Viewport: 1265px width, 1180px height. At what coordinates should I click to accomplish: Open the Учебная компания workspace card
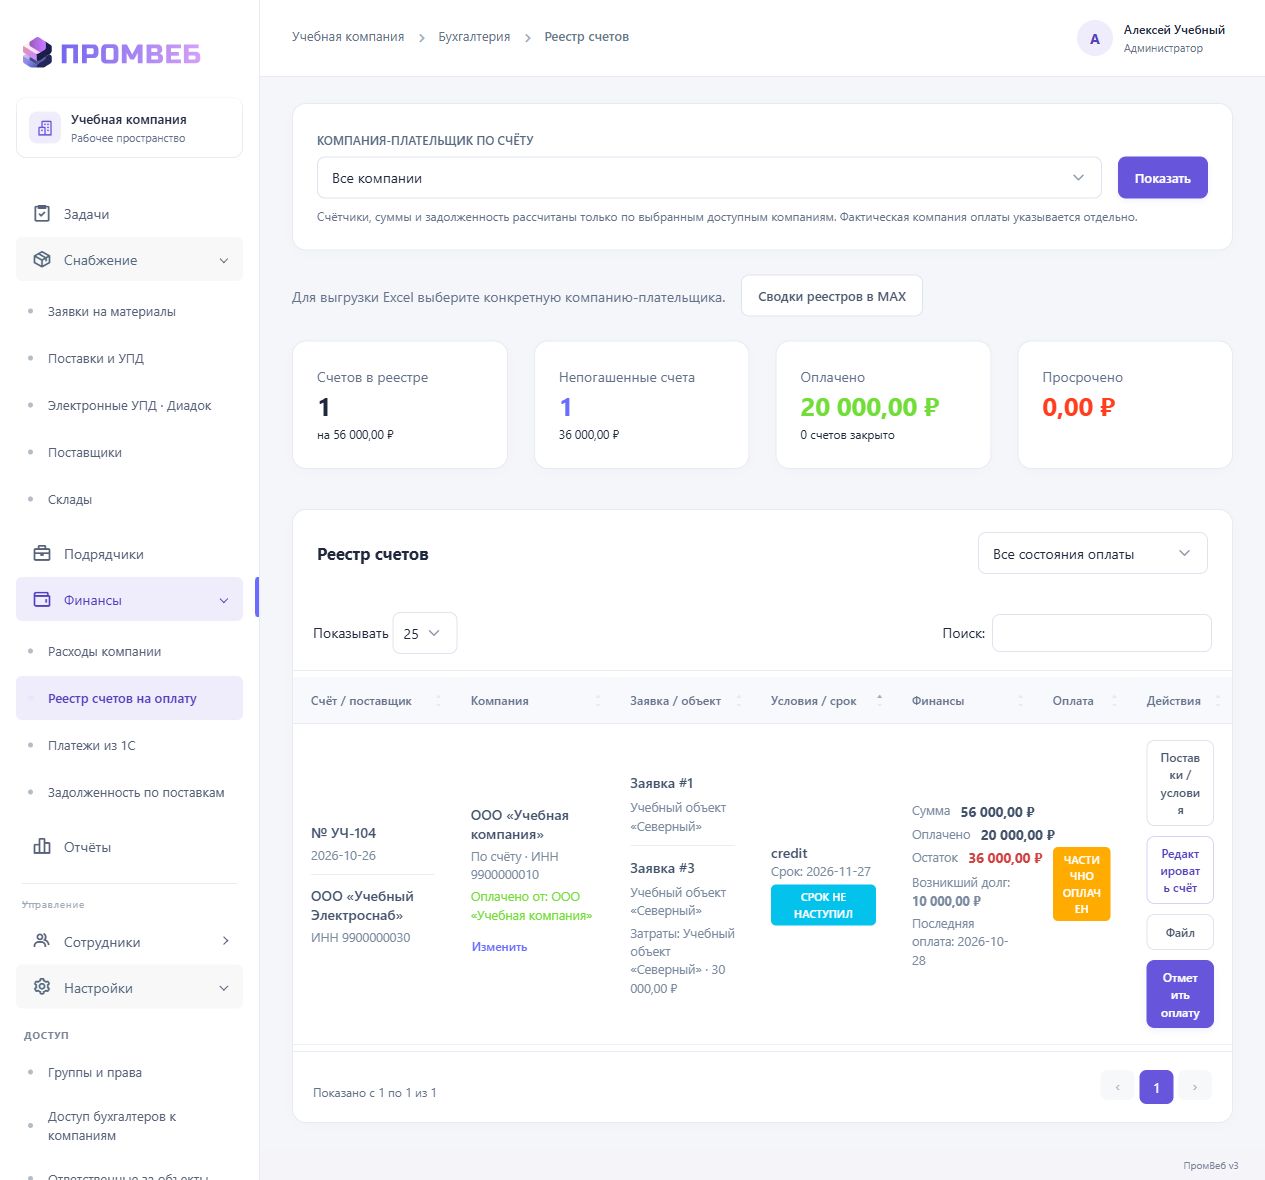pyautogui.click(x=129, y=128)
